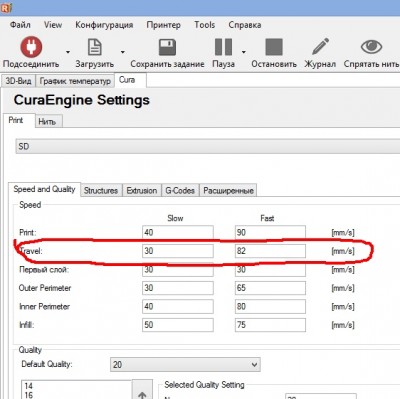
Task: Open the Конфигурация menu
Action: 104,25
